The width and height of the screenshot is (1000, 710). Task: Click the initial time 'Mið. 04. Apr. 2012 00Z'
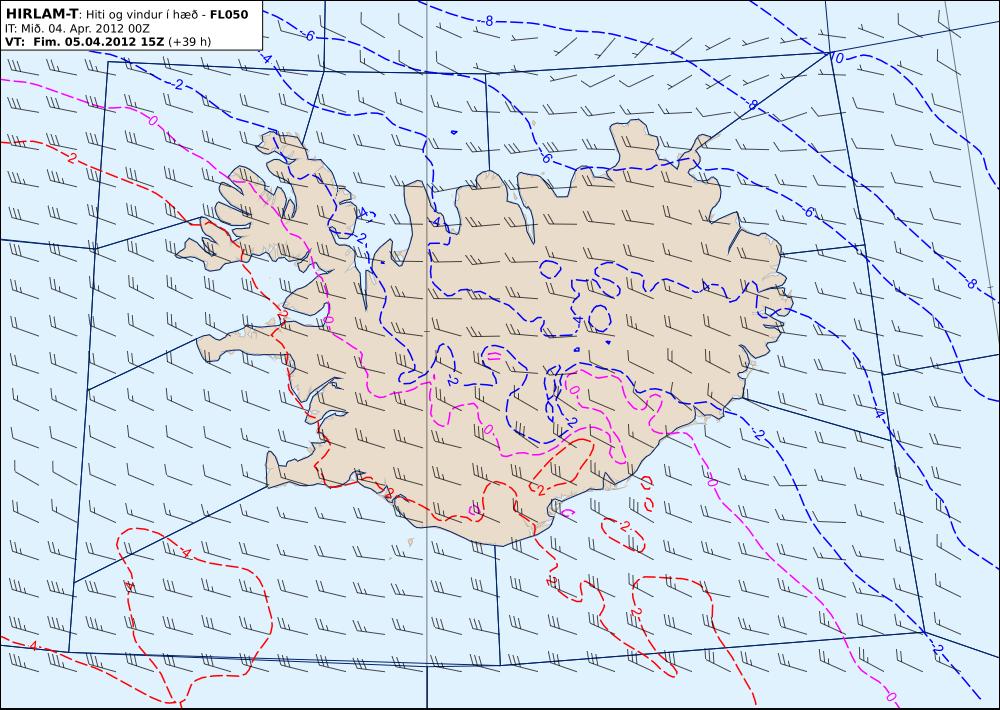pyautogui.click(x=84, y=29)
